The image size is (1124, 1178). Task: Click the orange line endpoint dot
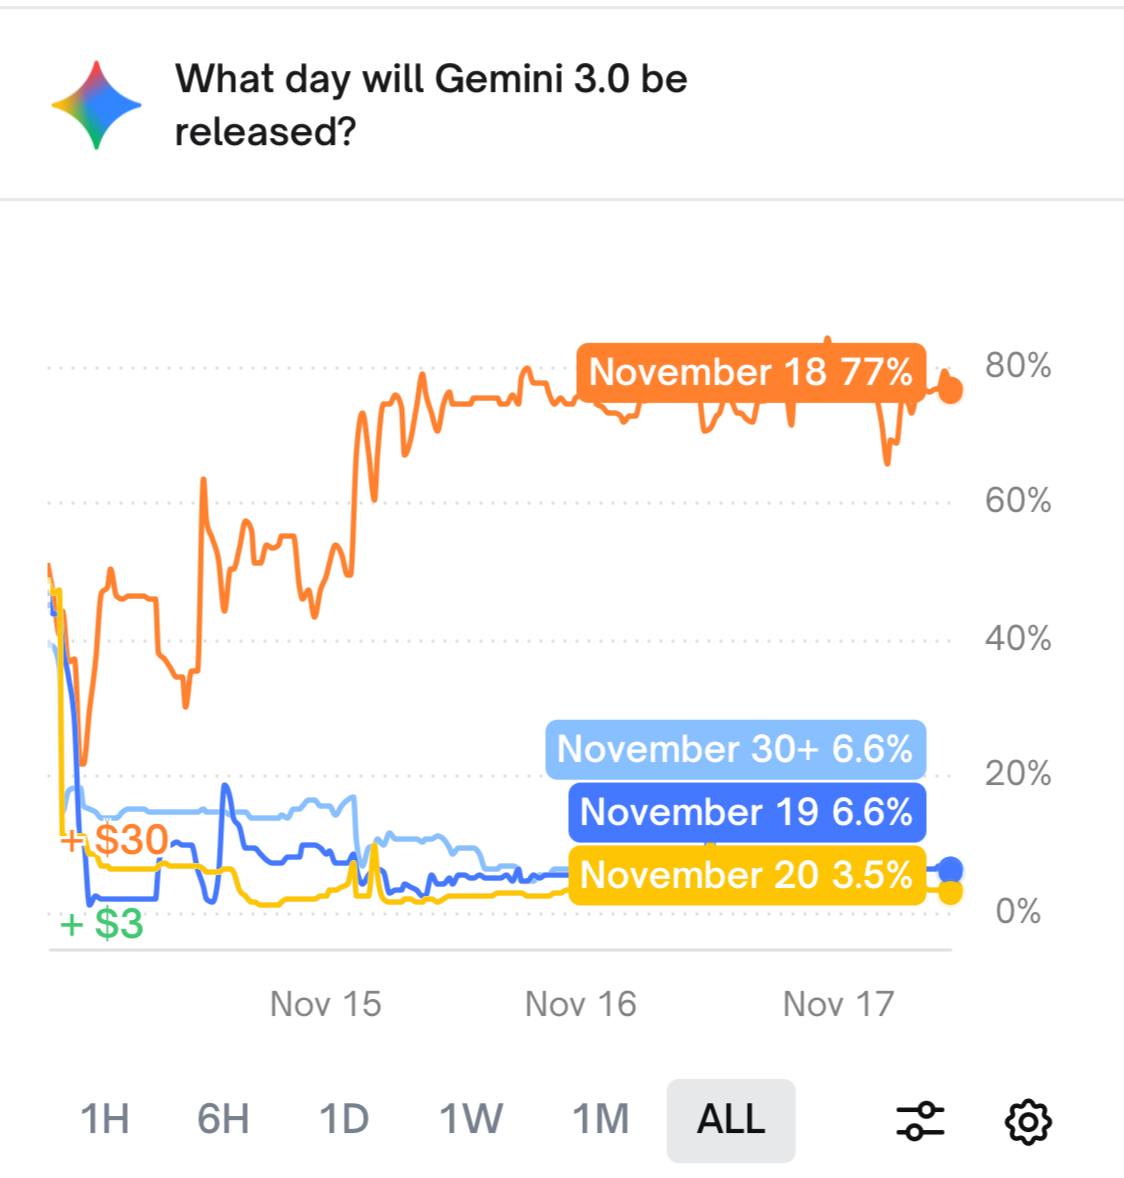(951, 390)
